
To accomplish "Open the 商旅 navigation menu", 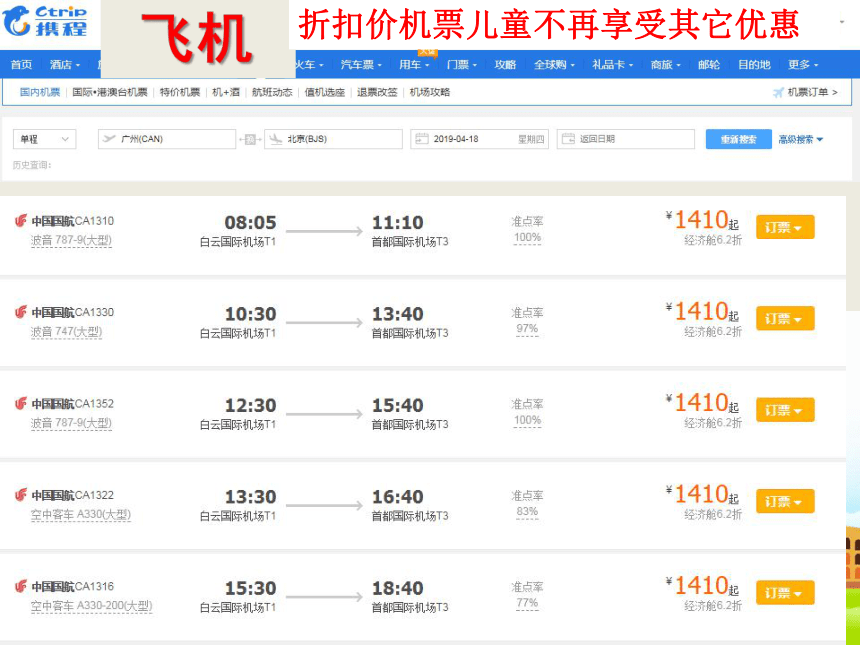I will (666, 65).
